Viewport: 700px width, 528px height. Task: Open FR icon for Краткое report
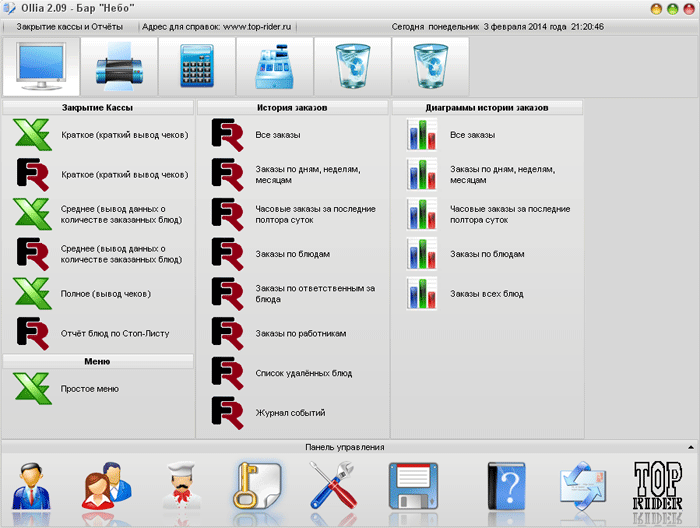click(32, 175)
